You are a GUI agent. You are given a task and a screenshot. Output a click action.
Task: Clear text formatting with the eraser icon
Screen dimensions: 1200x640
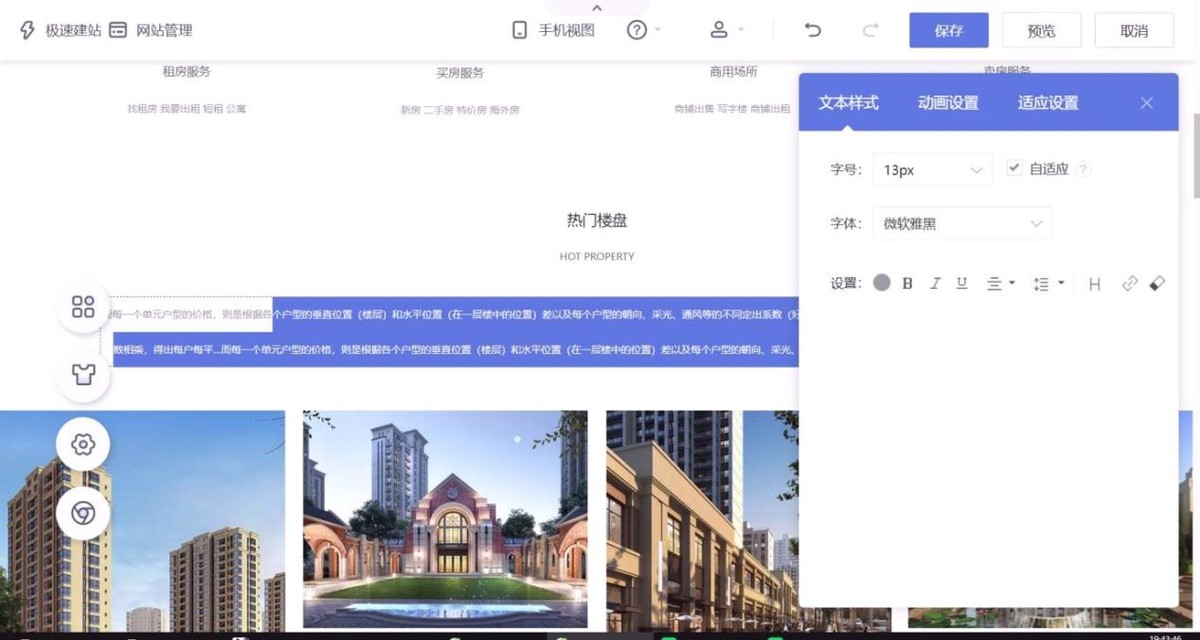(x=1157, y=283)
